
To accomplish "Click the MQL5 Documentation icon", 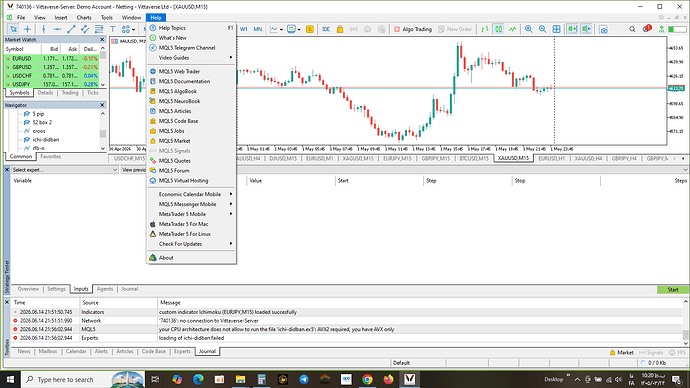I will (x=153, y=81).
